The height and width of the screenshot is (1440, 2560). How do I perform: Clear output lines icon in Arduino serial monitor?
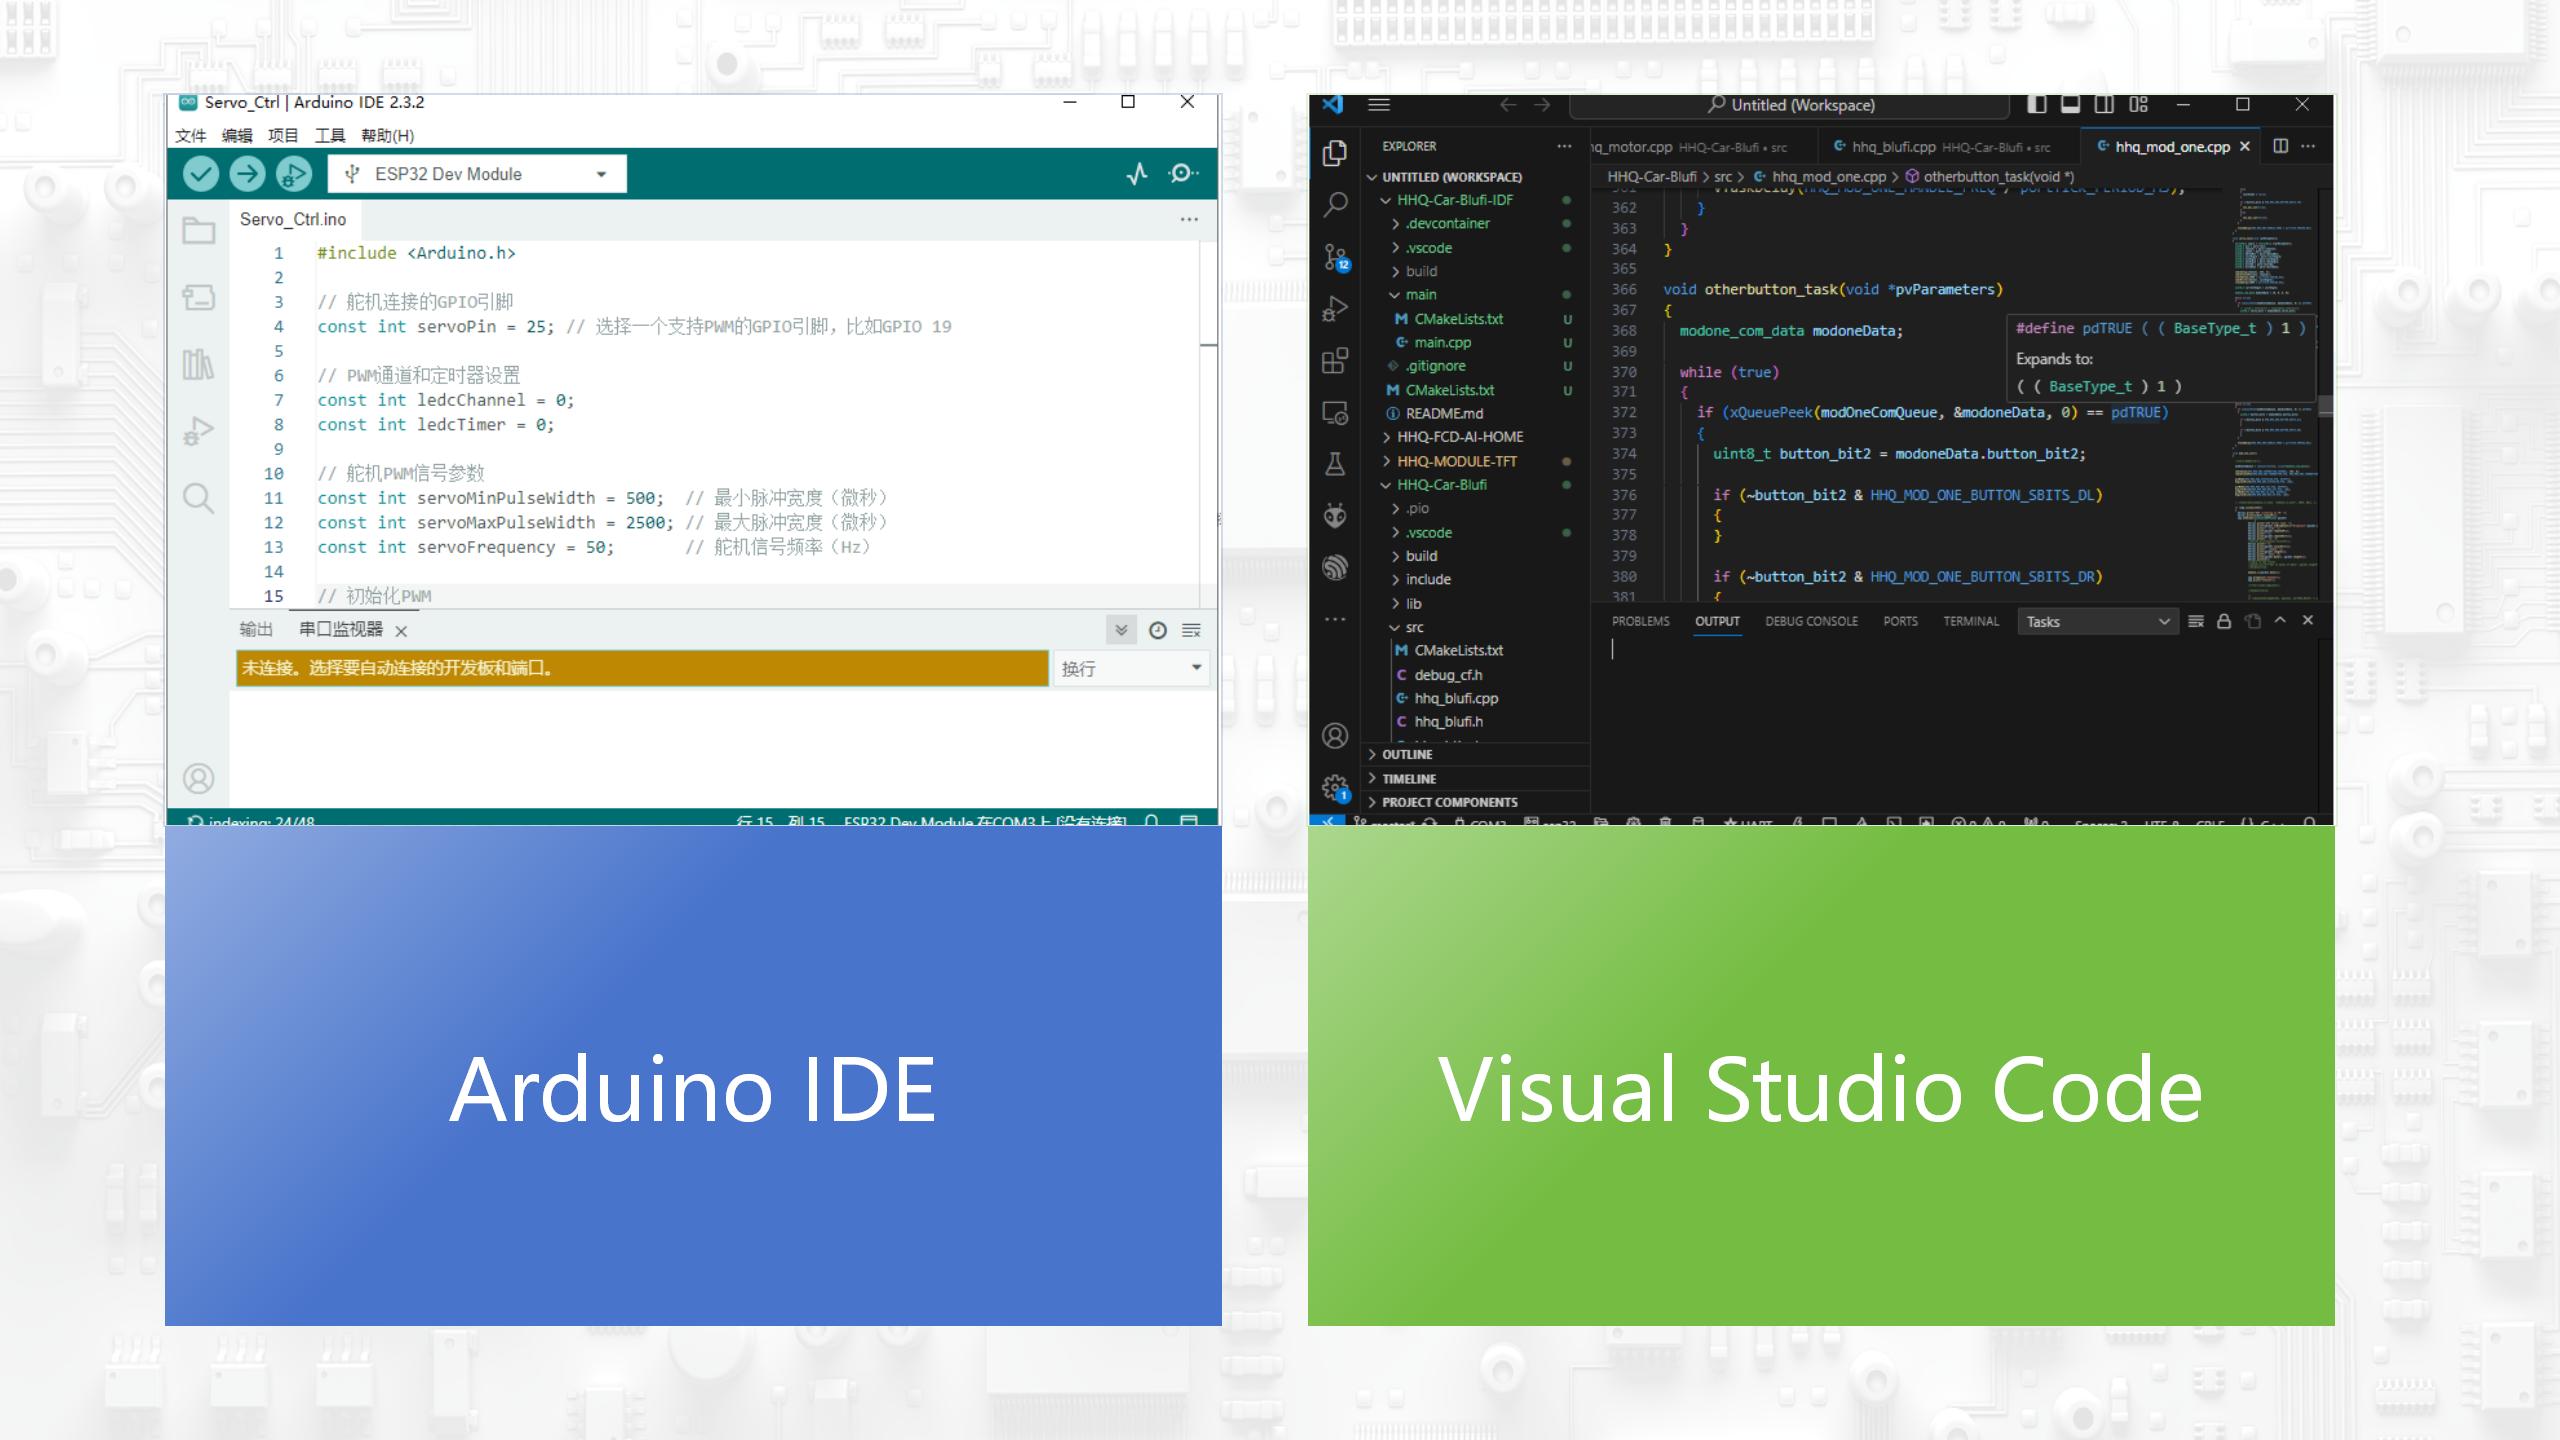[x=1191, y=630]
